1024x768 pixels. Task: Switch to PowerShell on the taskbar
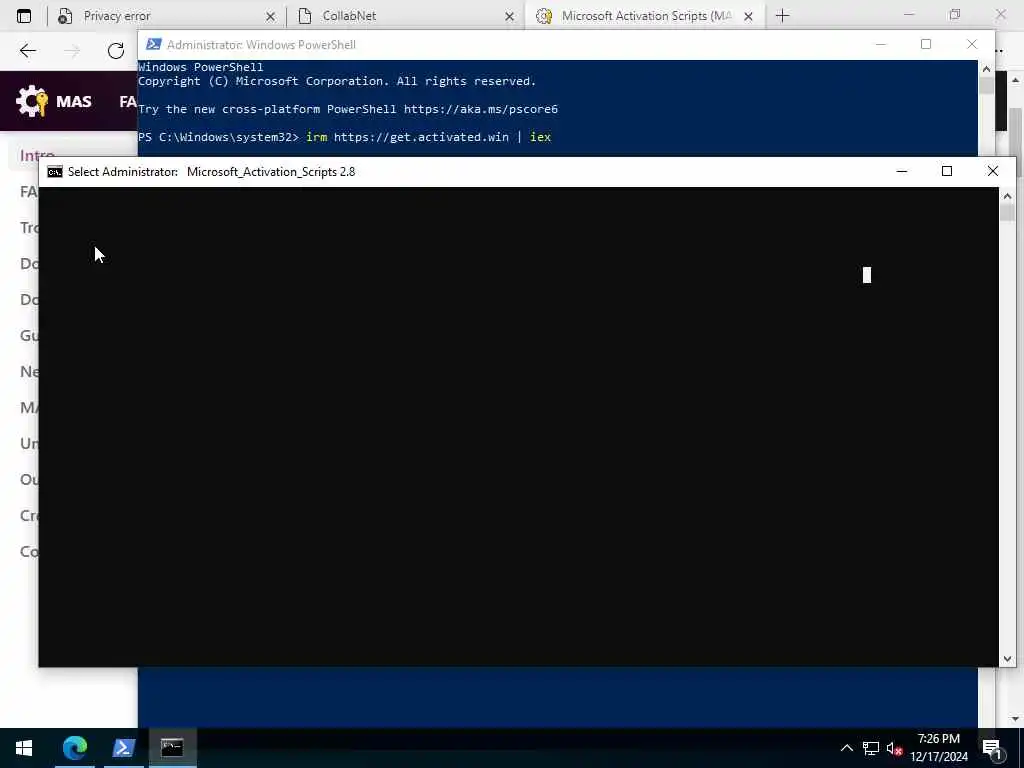coord(123,748)
